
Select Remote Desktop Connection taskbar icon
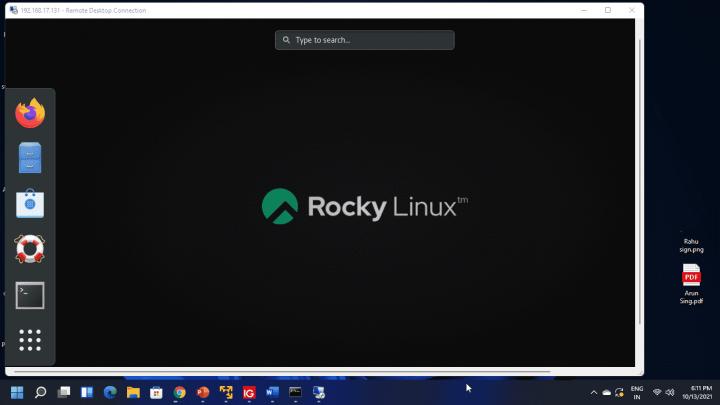[319, 392]
